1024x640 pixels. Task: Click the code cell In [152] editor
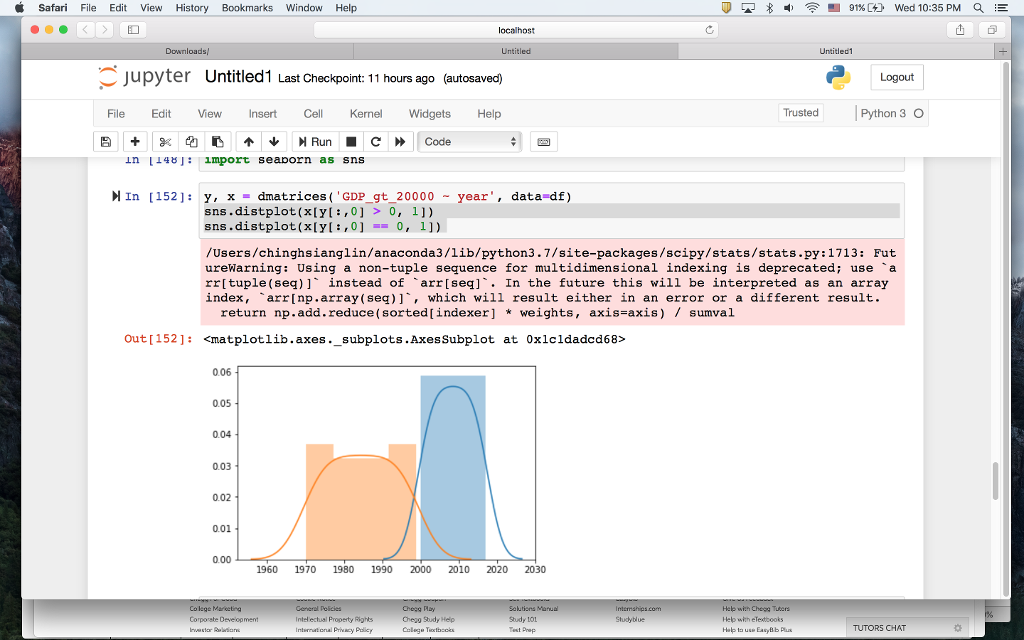point(552,211)
